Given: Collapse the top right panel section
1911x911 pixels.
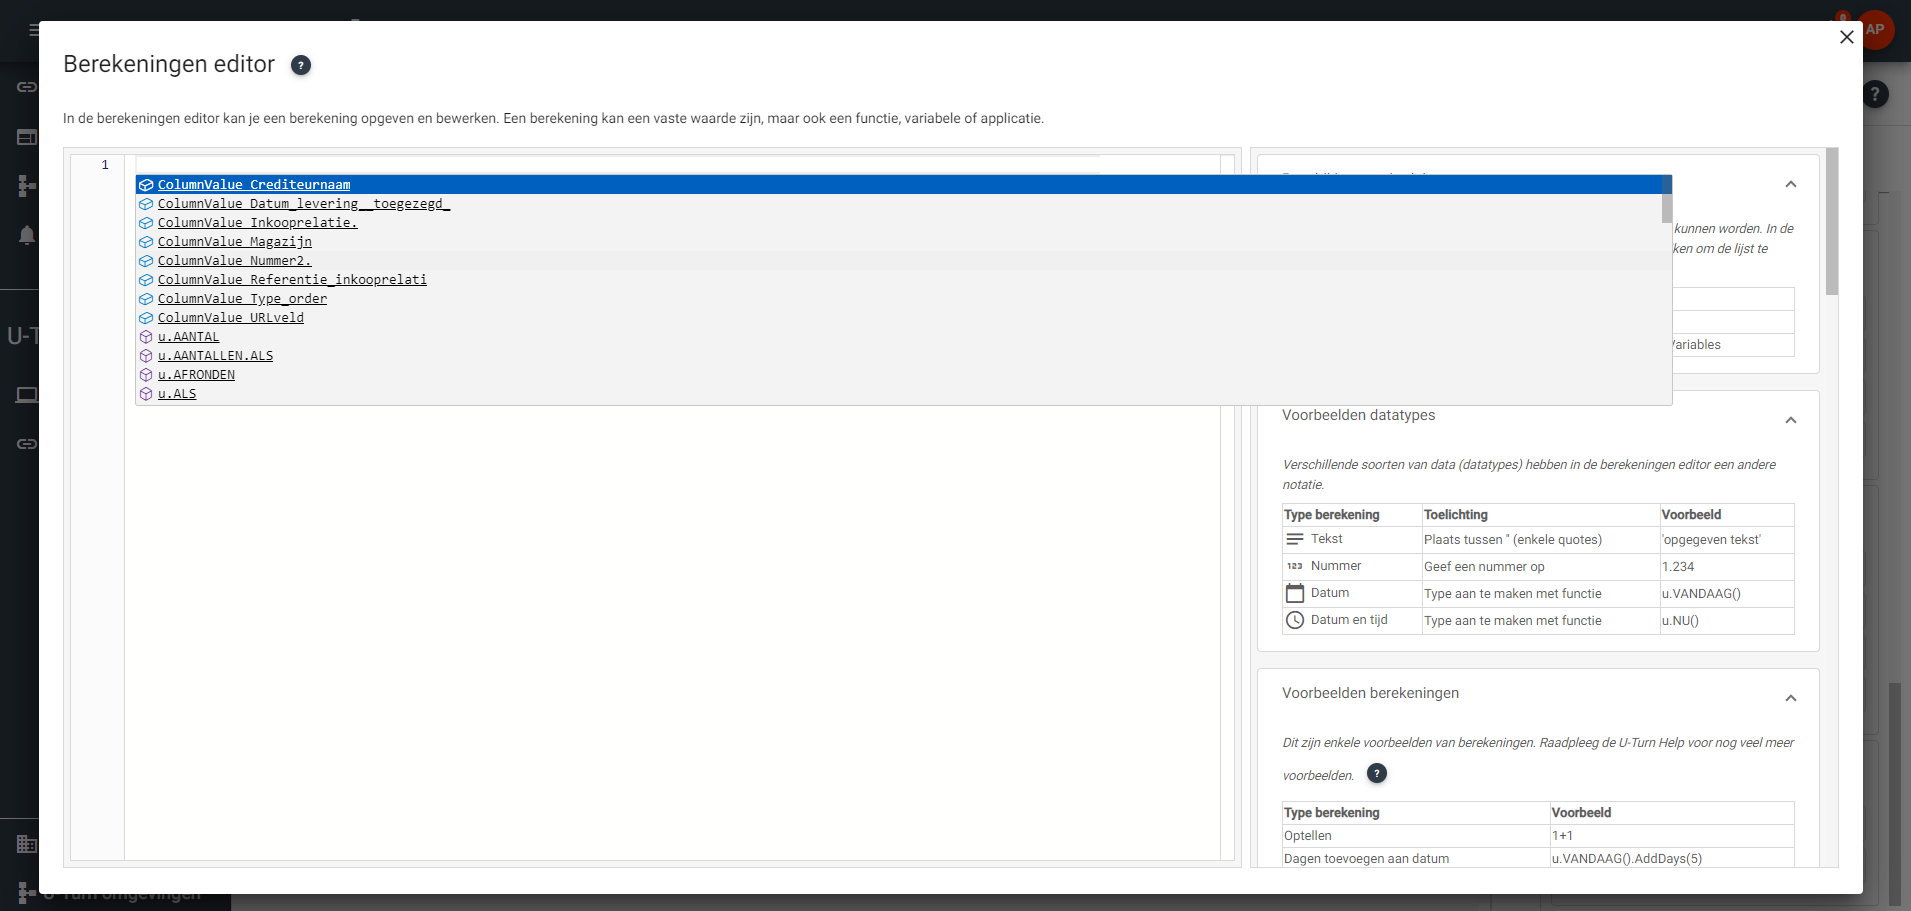Looking at the screenshot, I should pyautogui.click(x=1790, y=184).
